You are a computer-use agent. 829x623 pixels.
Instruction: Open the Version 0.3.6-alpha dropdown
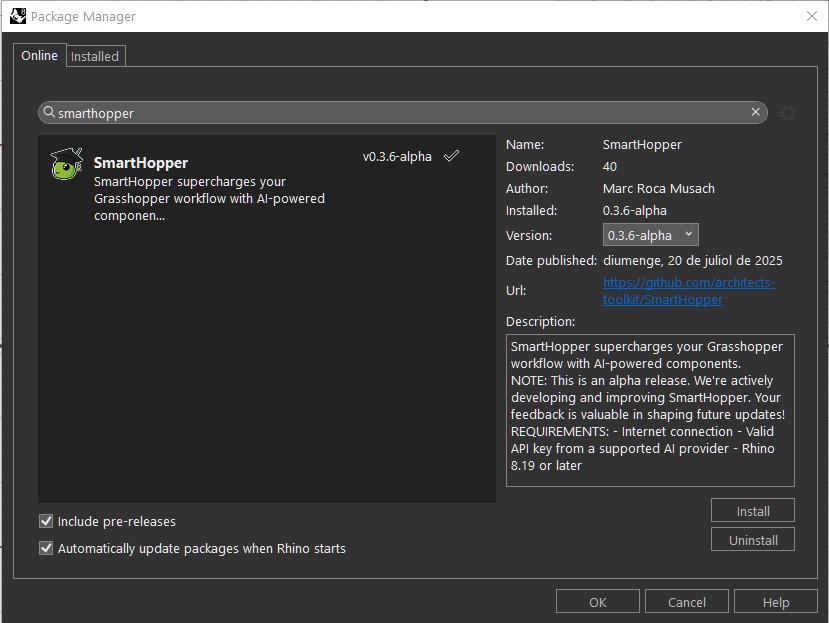point(650,235)
